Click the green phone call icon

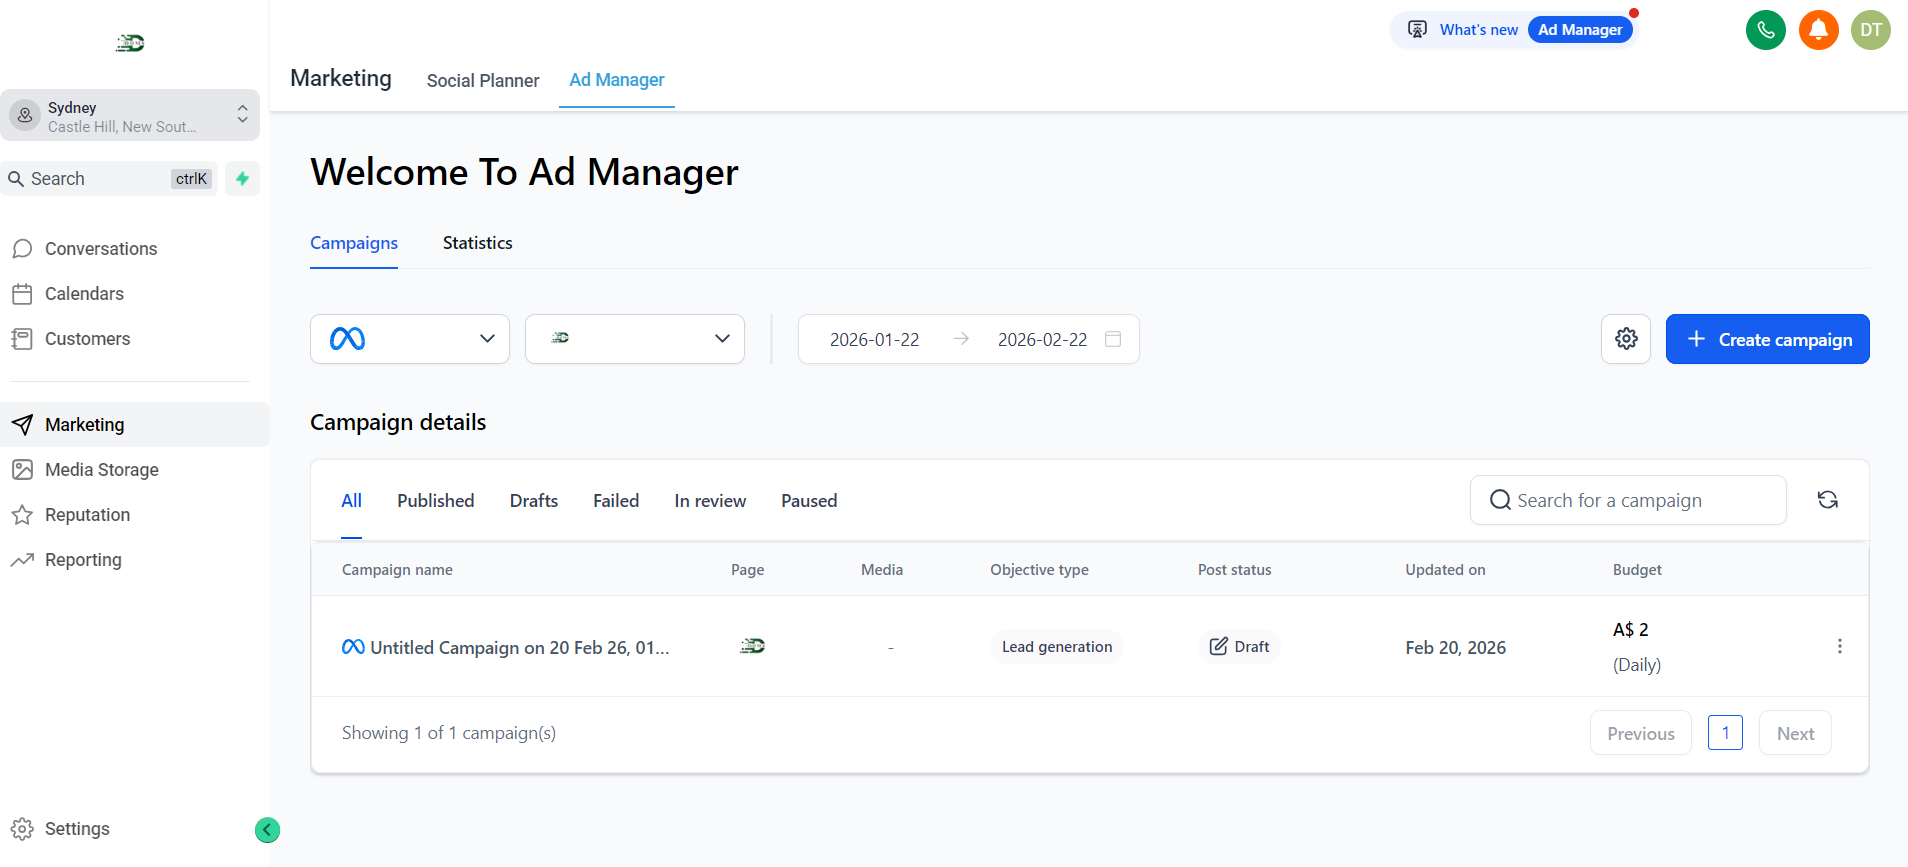point(1765,30)
